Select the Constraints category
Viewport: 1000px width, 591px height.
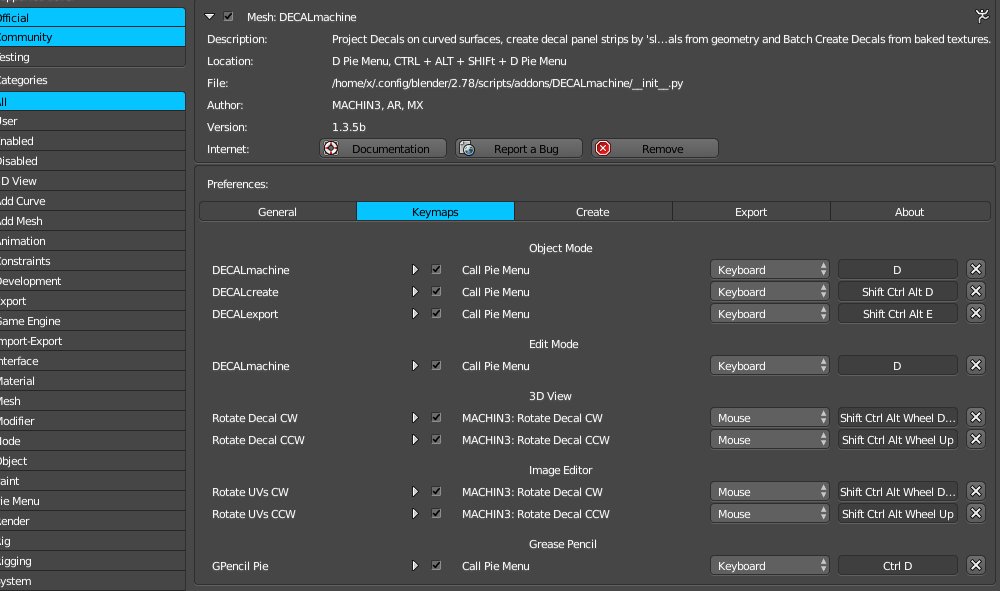[92, 261]
